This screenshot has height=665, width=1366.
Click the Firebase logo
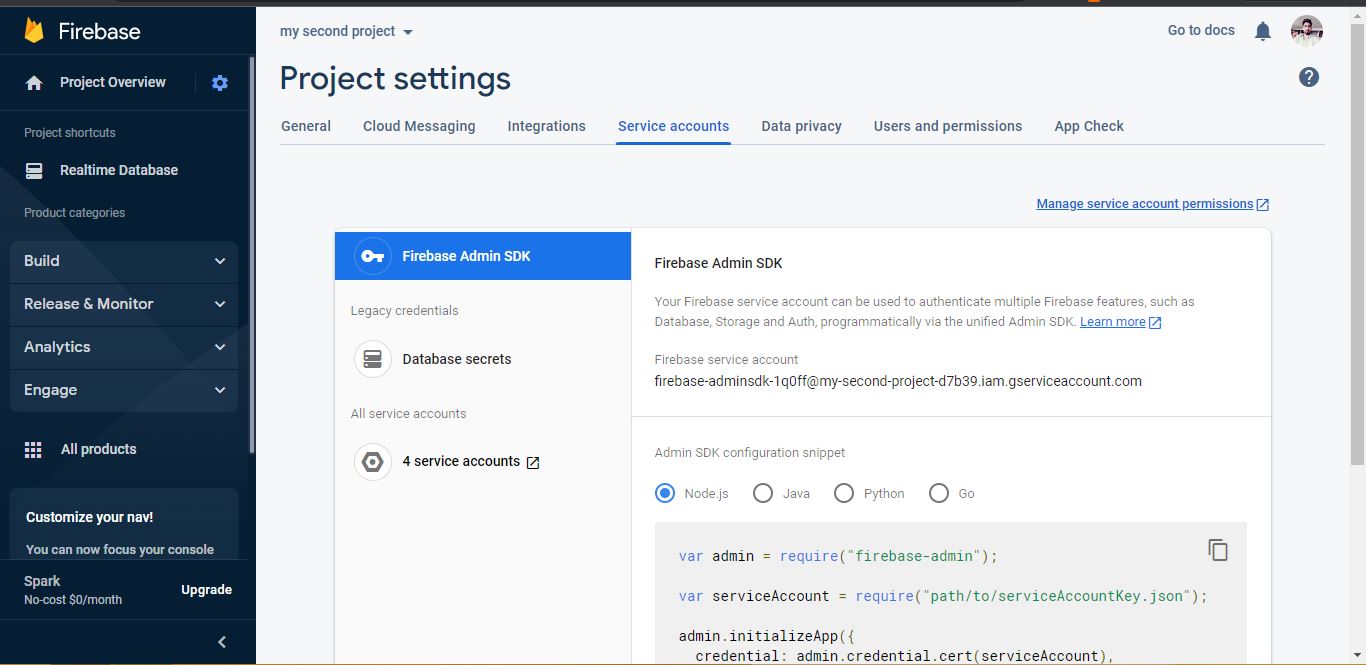[34, 31]
